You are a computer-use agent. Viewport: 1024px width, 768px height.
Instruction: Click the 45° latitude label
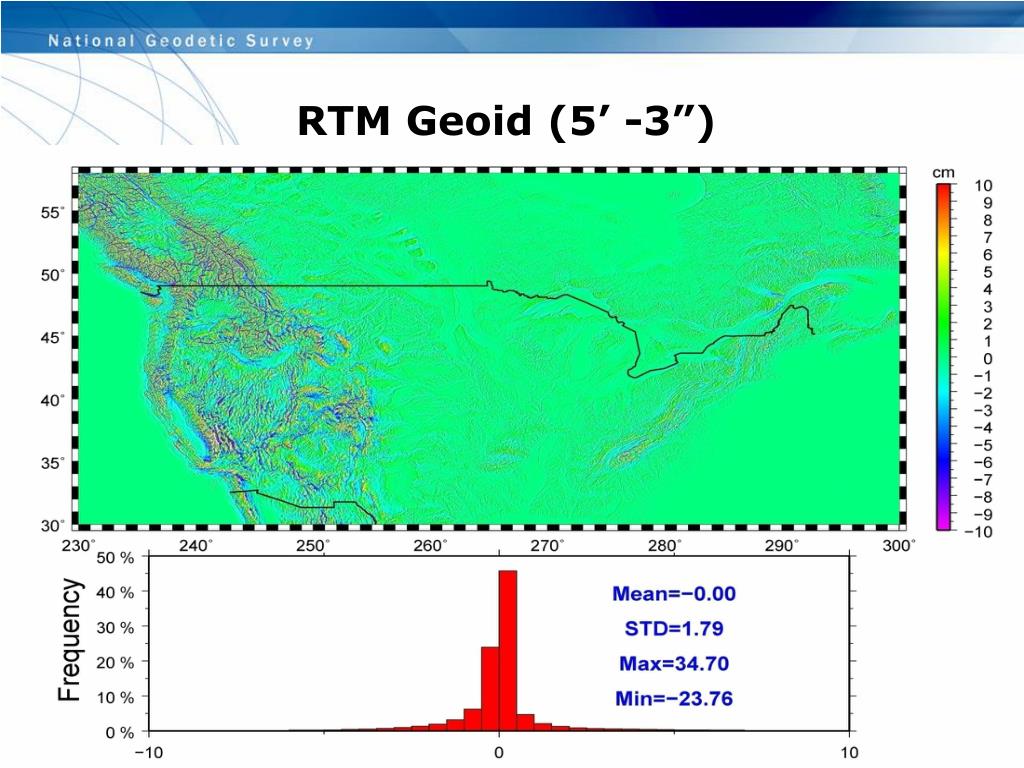(x=53, y=338)
